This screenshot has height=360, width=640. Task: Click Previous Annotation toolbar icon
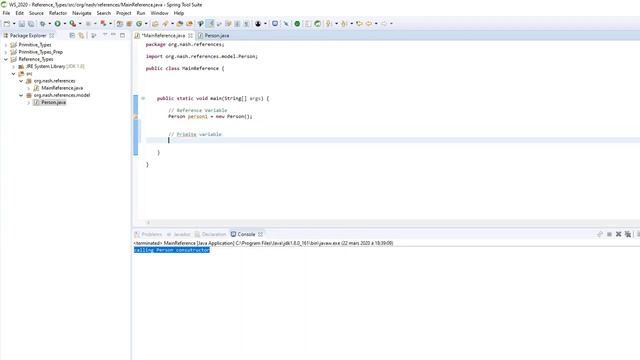coord(344,24)
